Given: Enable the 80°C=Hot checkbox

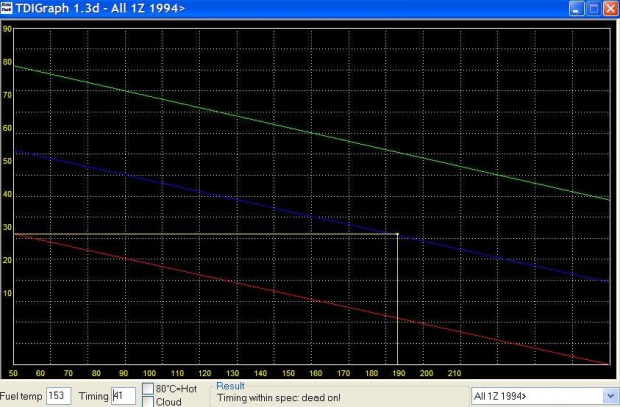Looking at the screenshot, I should [x=147, y=388].
